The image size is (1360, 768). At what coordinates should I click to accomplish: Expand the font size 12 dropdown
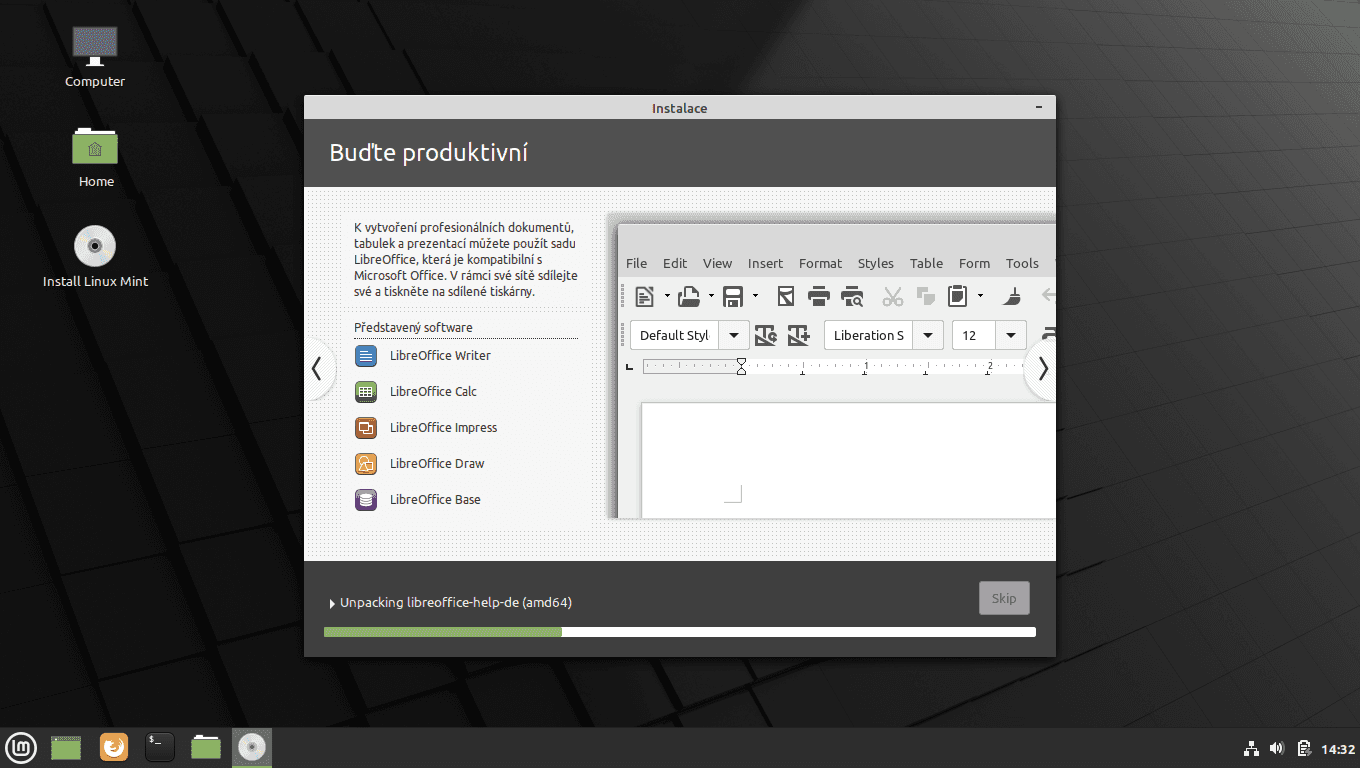tap(1011, 335)
